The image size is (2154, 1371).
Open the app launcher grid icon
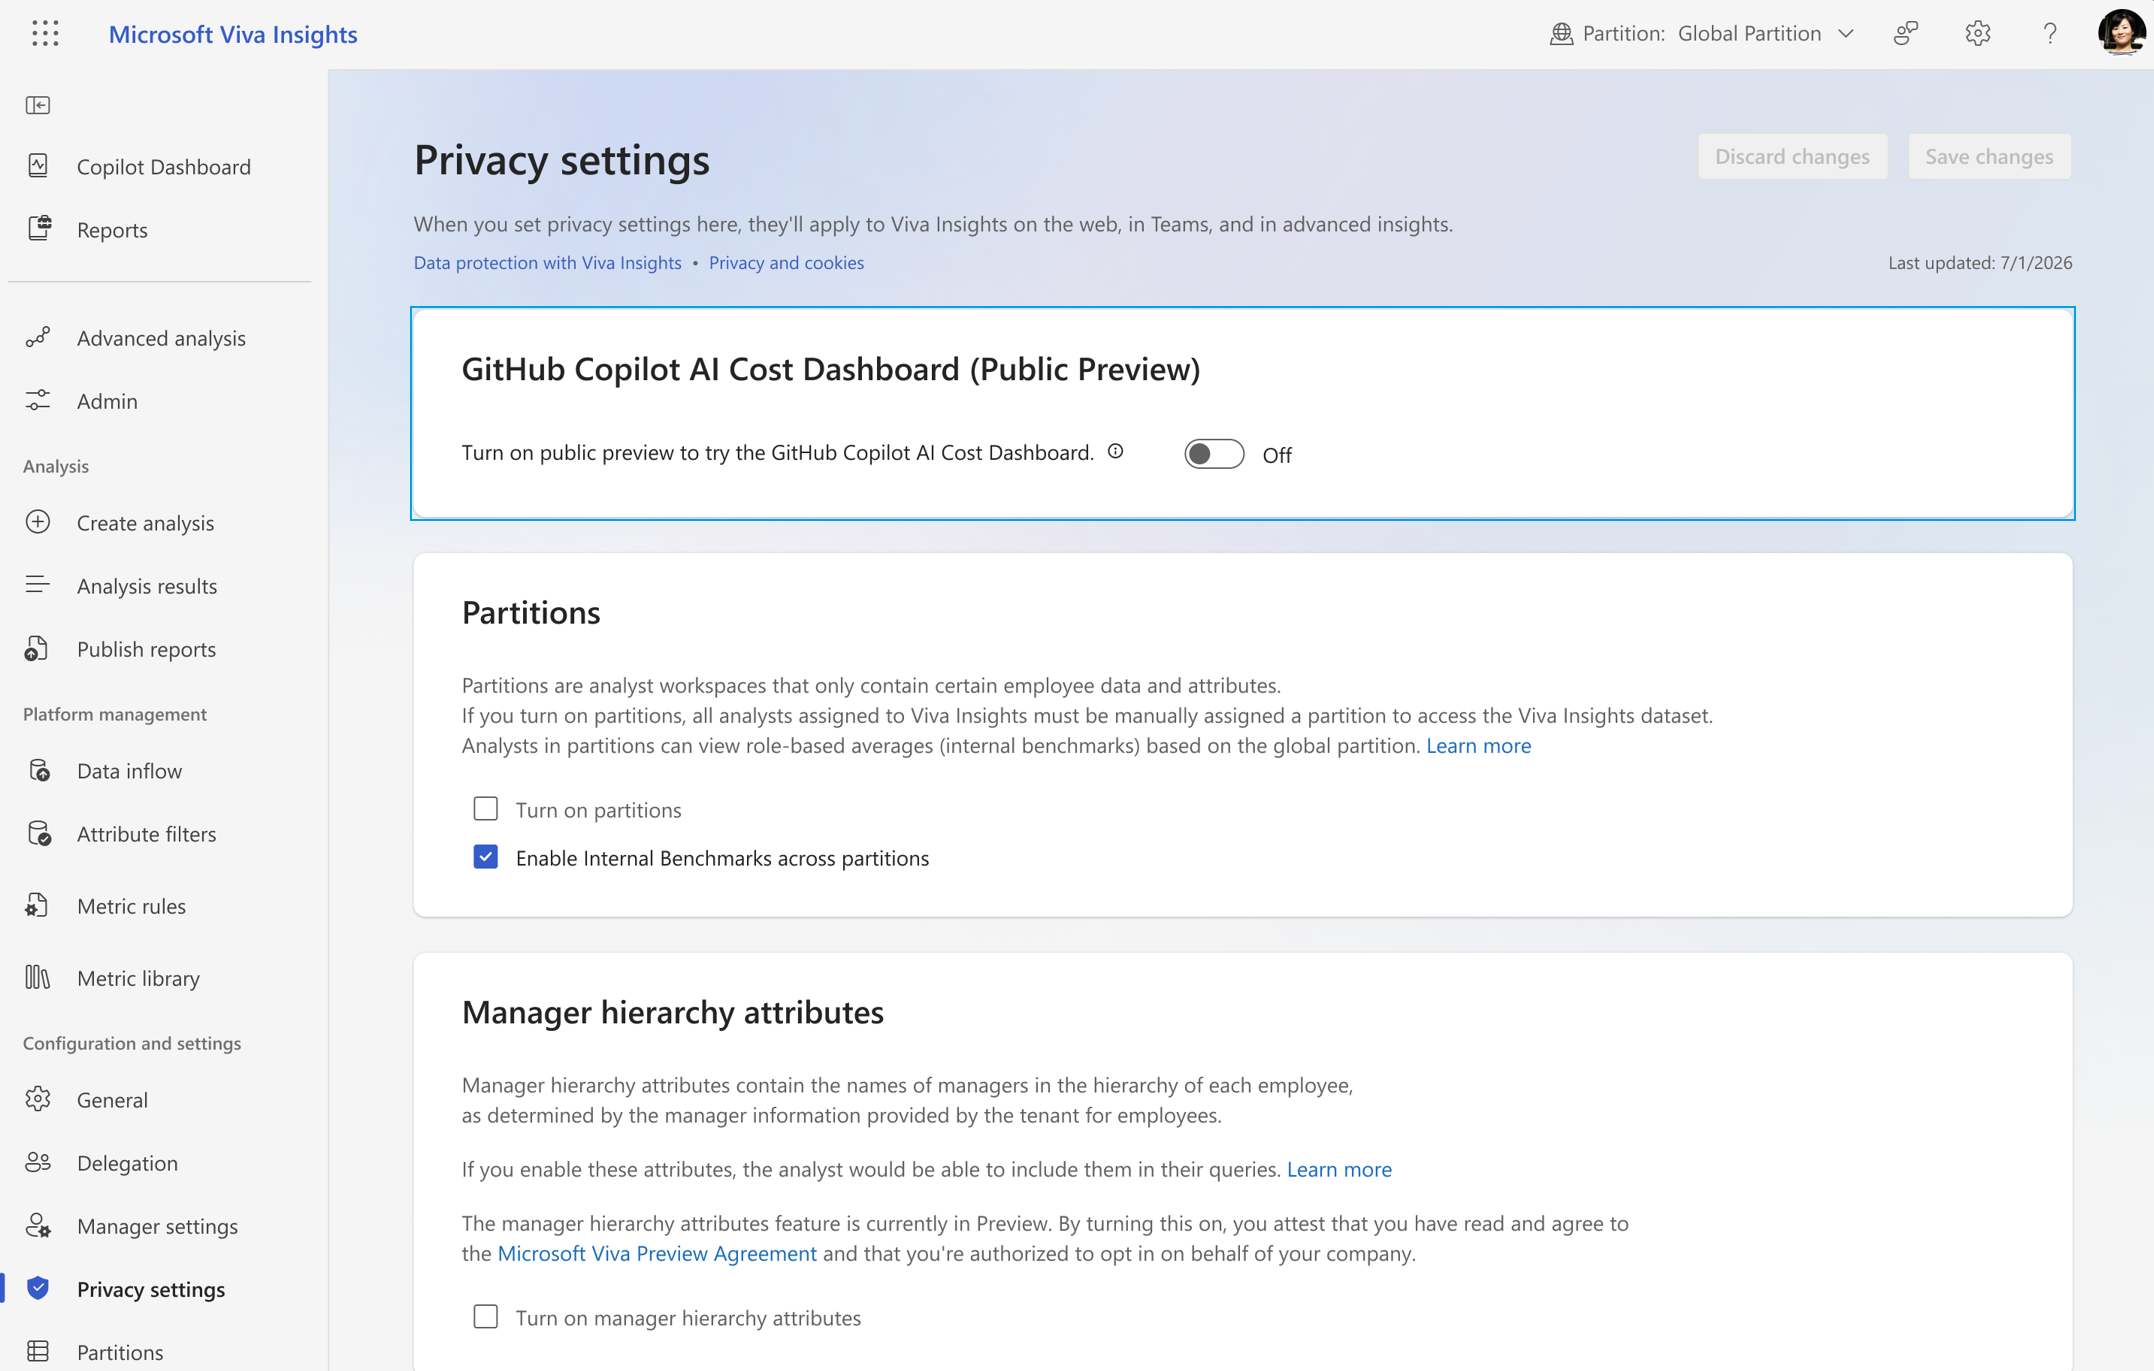click(45, 33)
